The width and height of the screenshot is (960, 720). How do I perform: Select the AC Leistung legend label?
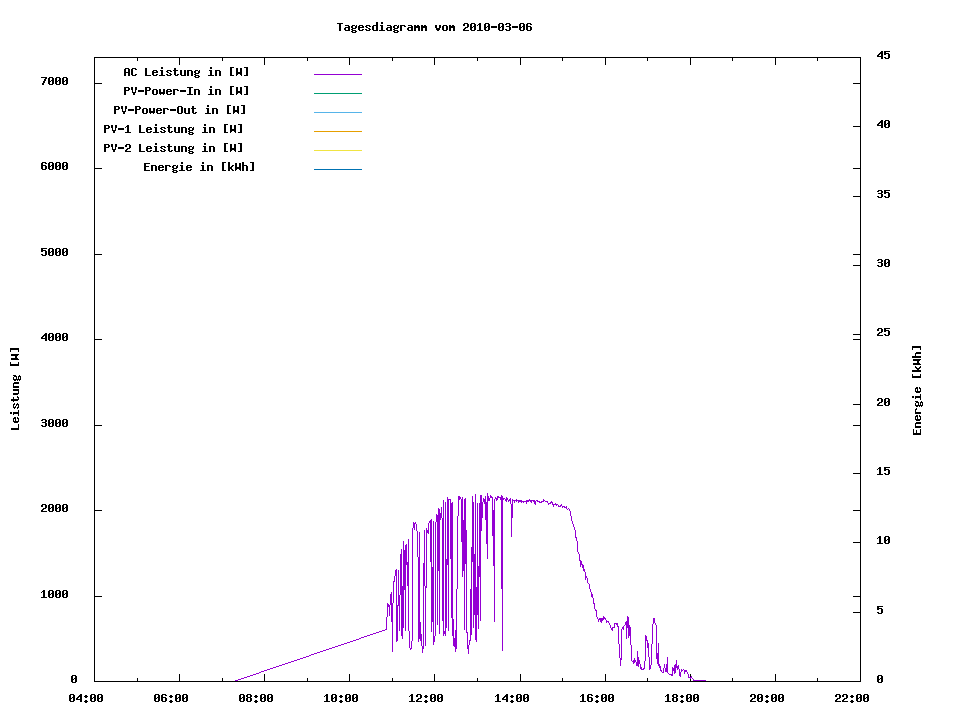coord(186,72)
